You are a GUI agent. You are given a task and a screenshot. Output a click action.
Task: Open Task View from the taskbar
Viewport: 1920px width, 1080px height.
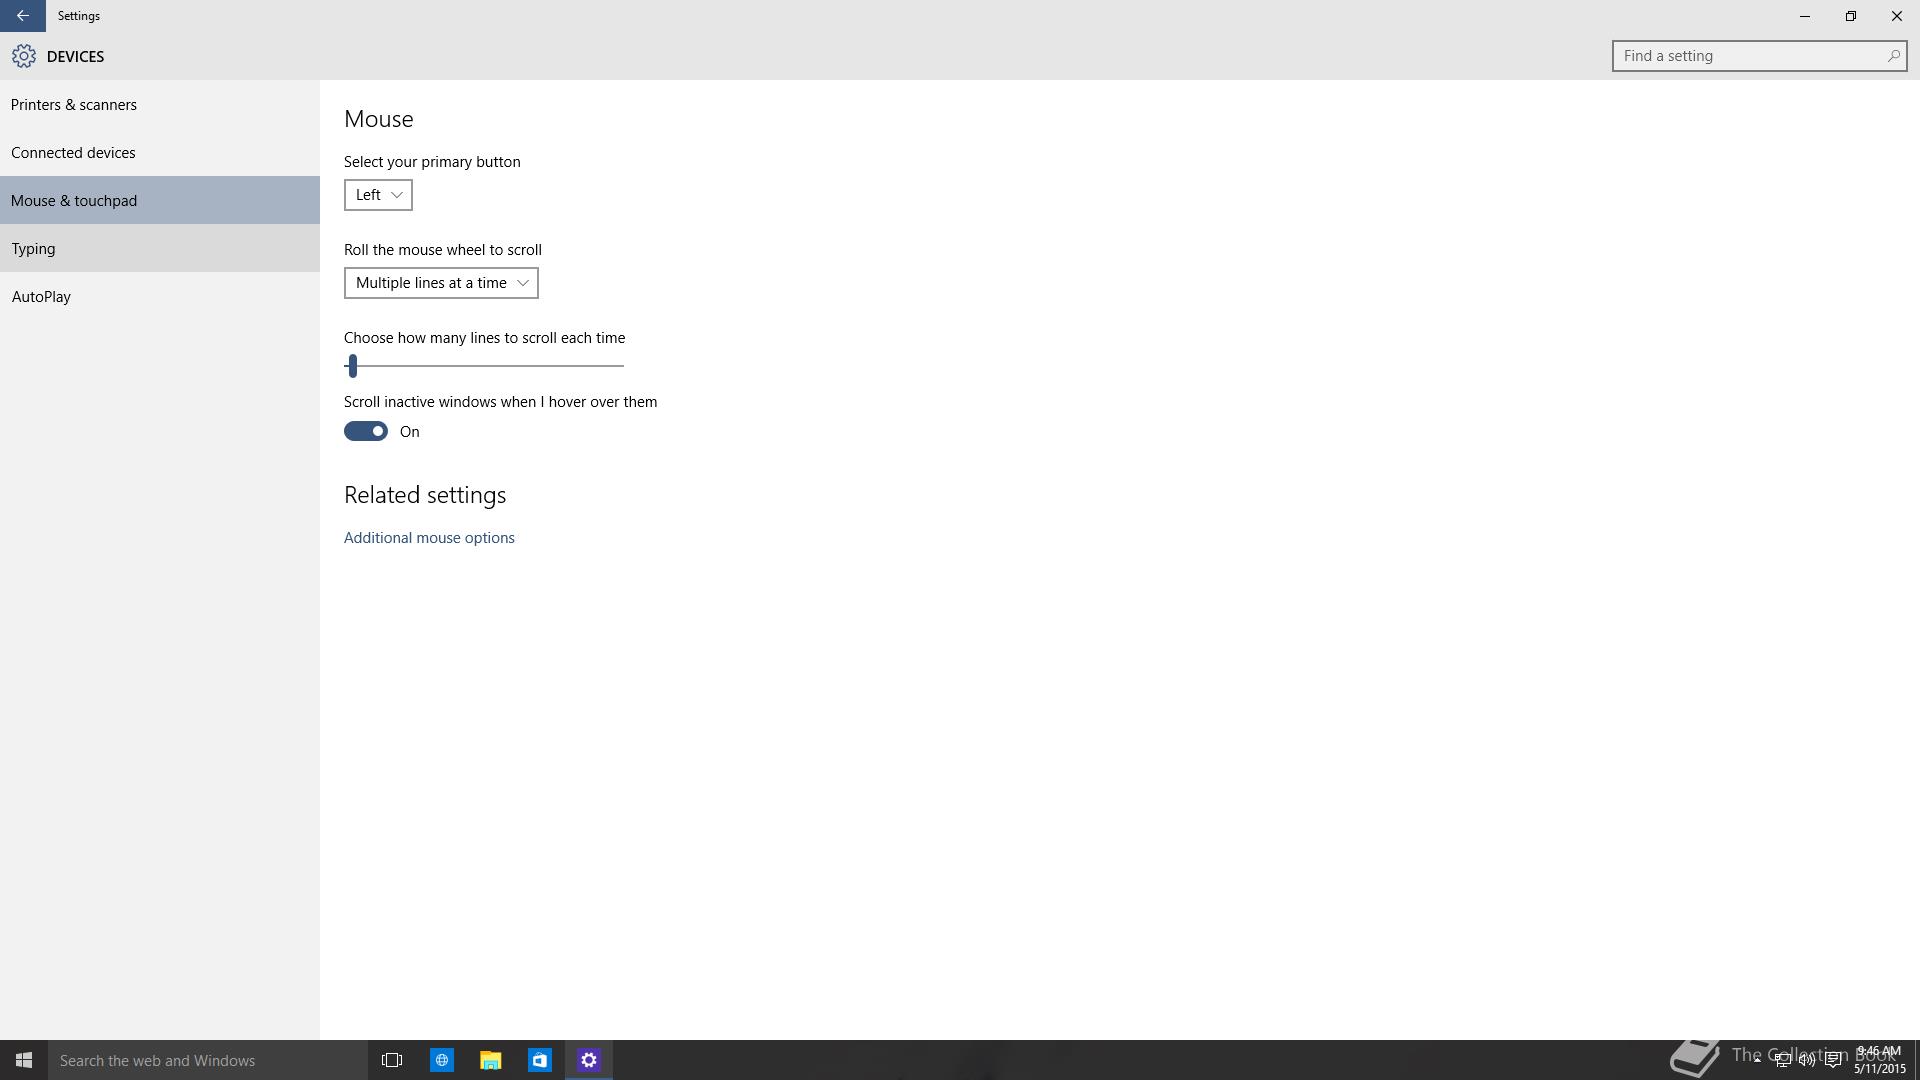tap(392, 1060)
